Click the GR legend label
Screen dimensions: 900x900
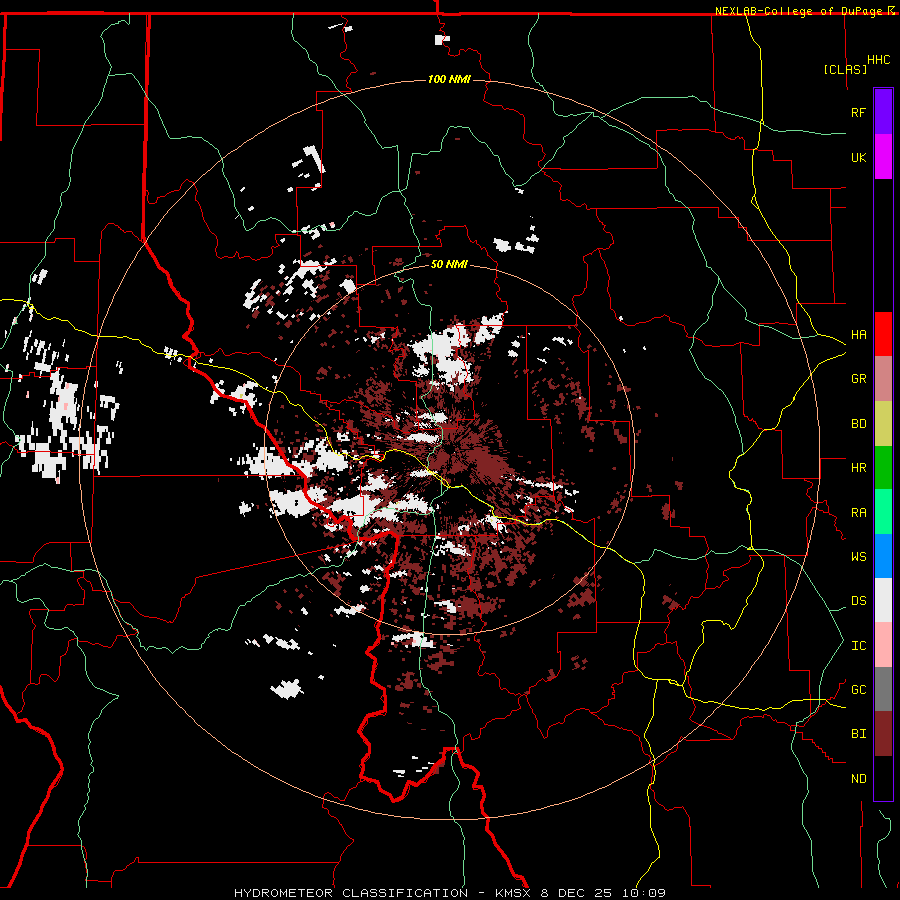click(x=858, y=378)
